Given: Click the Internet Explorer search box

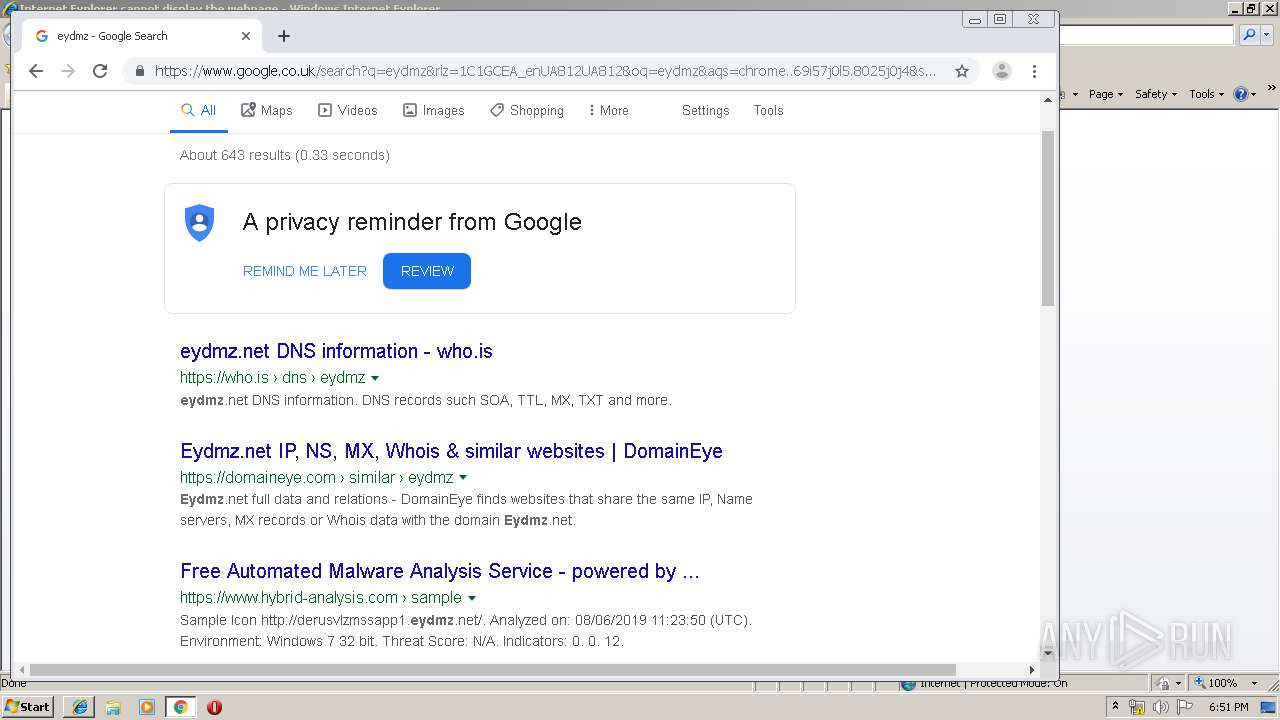Looking at the screenshot, I should [x=1147, y=35].
